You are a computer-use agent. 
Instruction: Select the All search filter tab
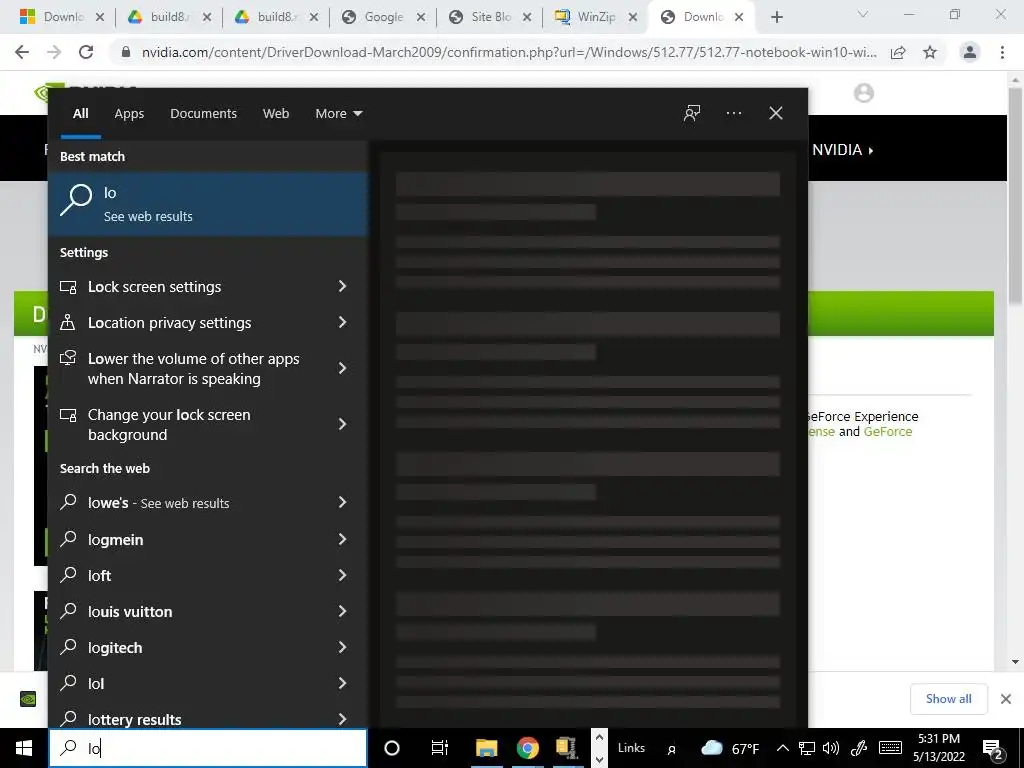click(x=80, y=114)
